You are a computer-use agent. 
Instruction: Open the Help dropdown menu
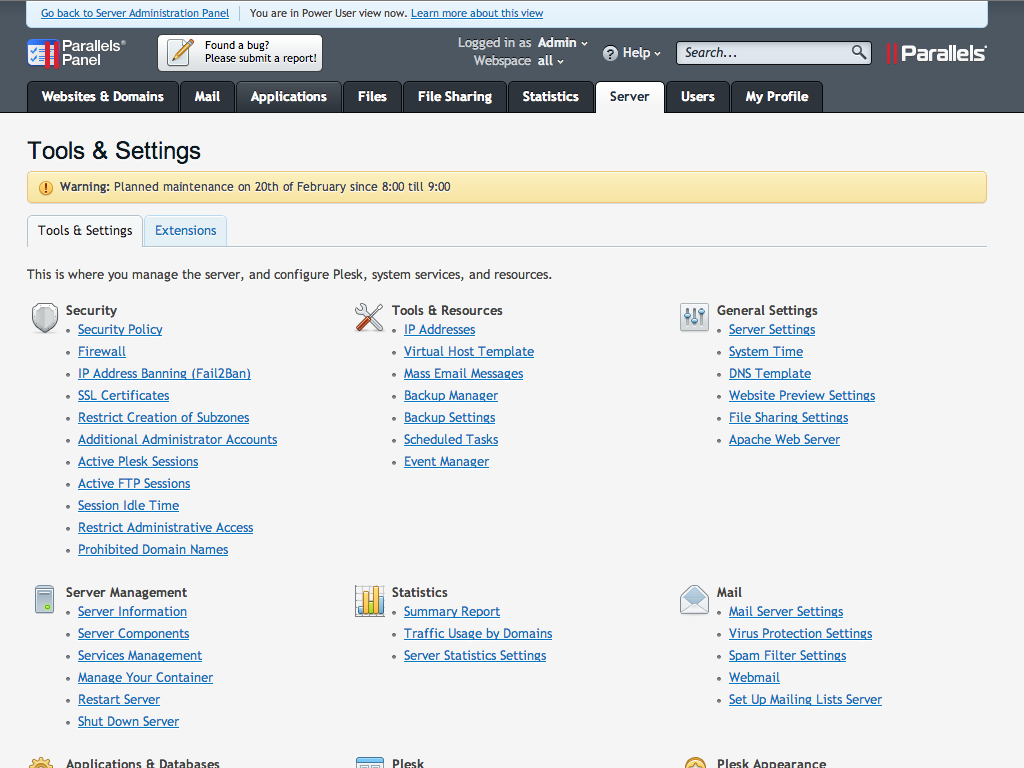point(641,53)
